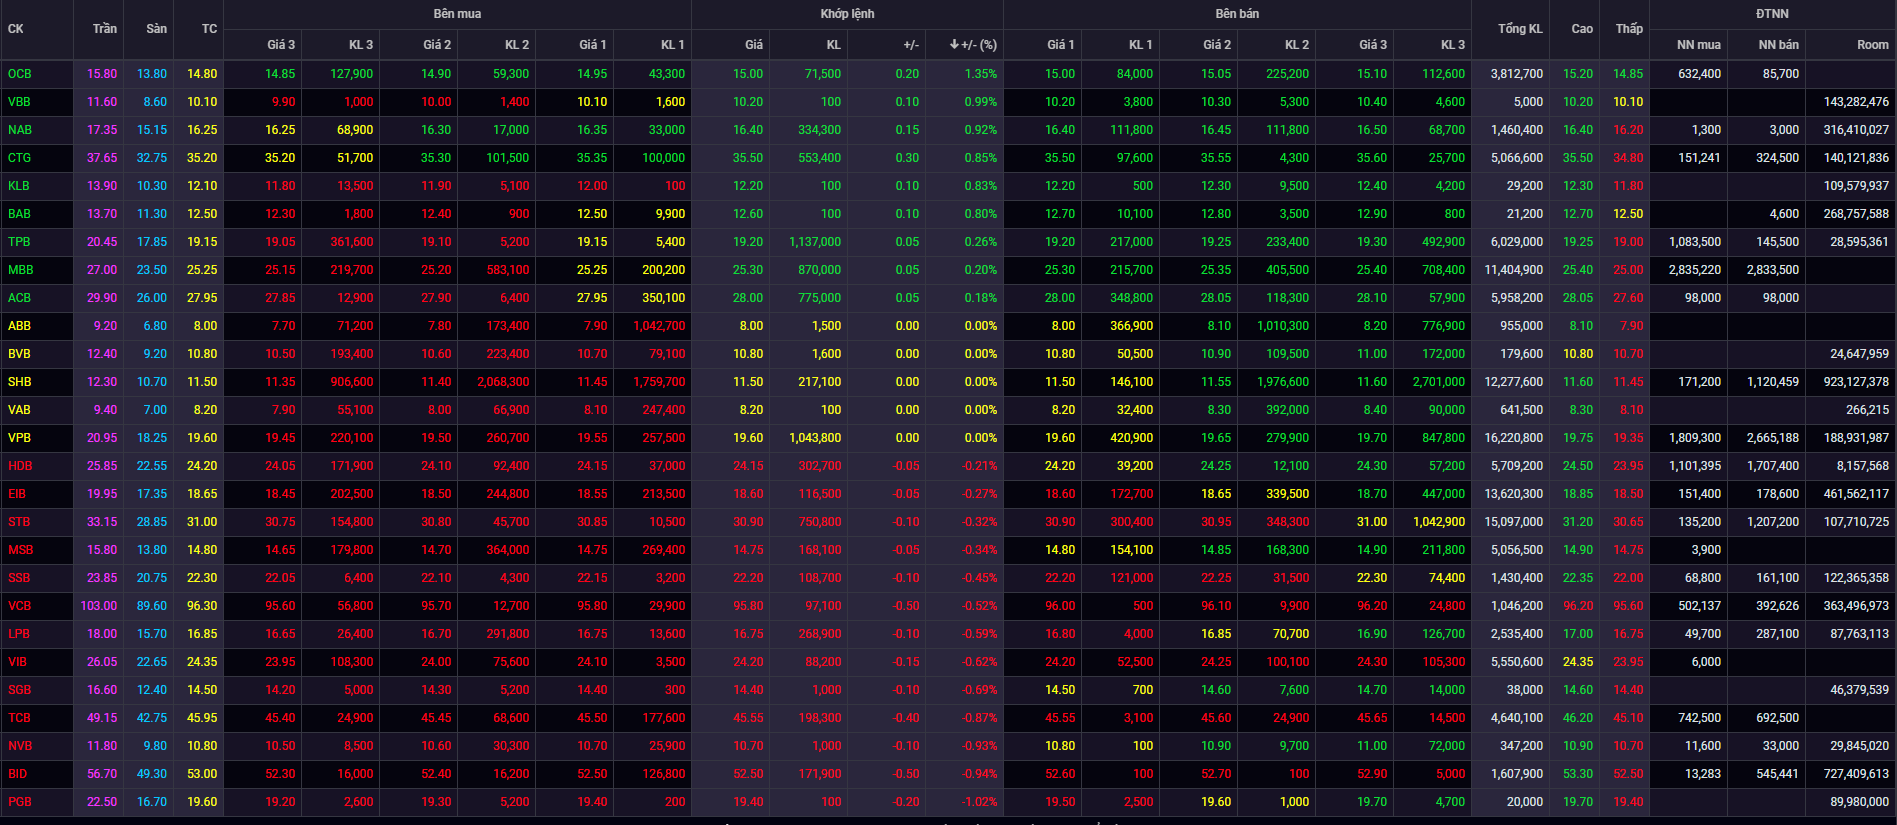The image size is (1897, 825).
Task: Click BID's matched price "52.50"
Action: pos(748,774)
